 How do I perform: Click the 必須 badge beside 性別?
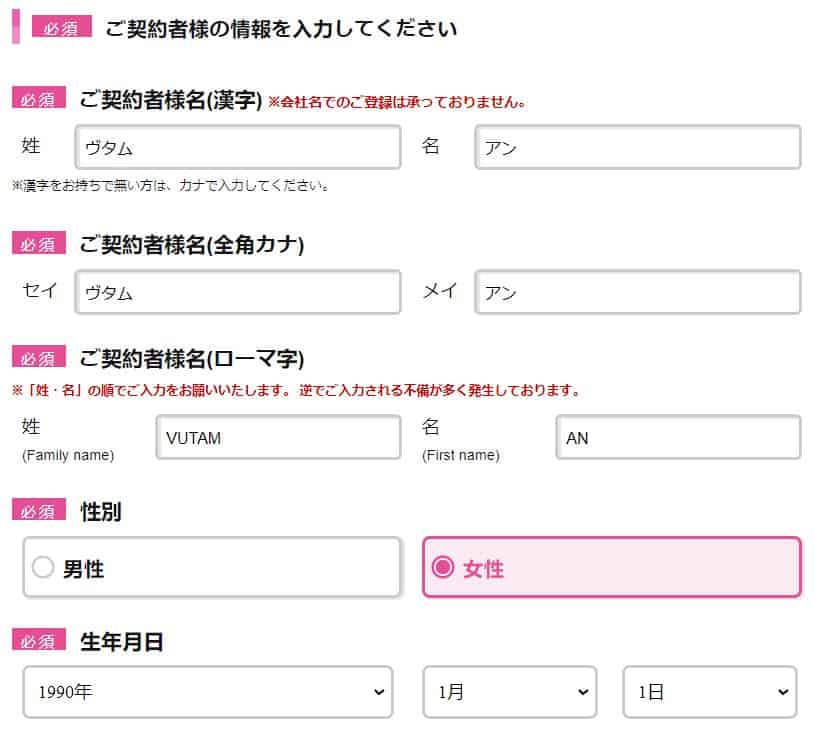tap(38, 511)
